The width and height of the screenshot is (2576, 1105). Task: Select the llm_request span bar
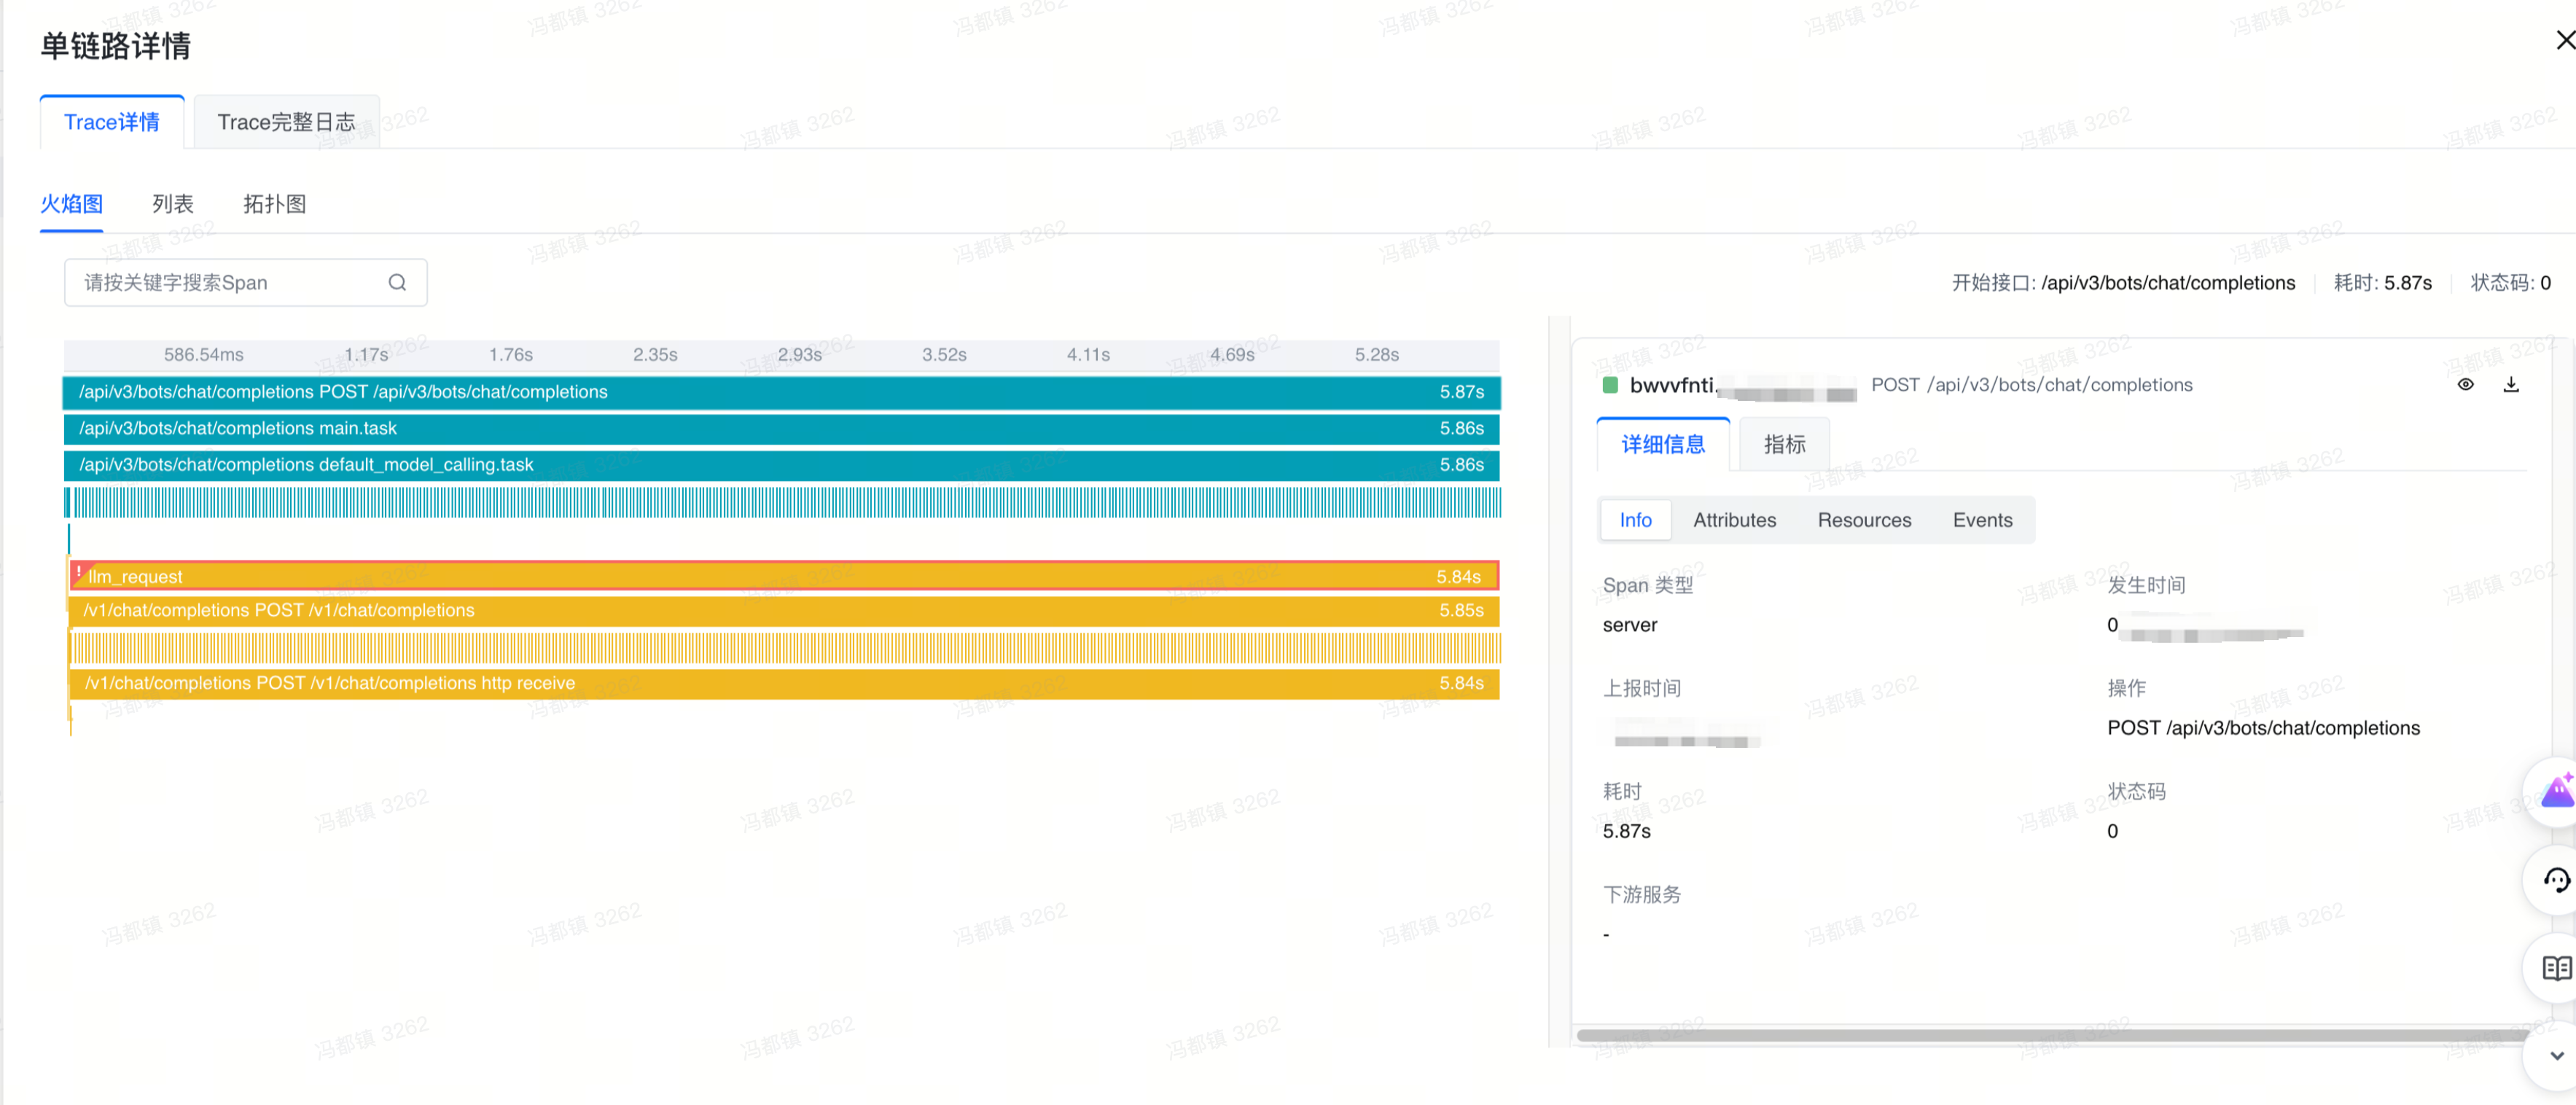click(x=780, y=577)
